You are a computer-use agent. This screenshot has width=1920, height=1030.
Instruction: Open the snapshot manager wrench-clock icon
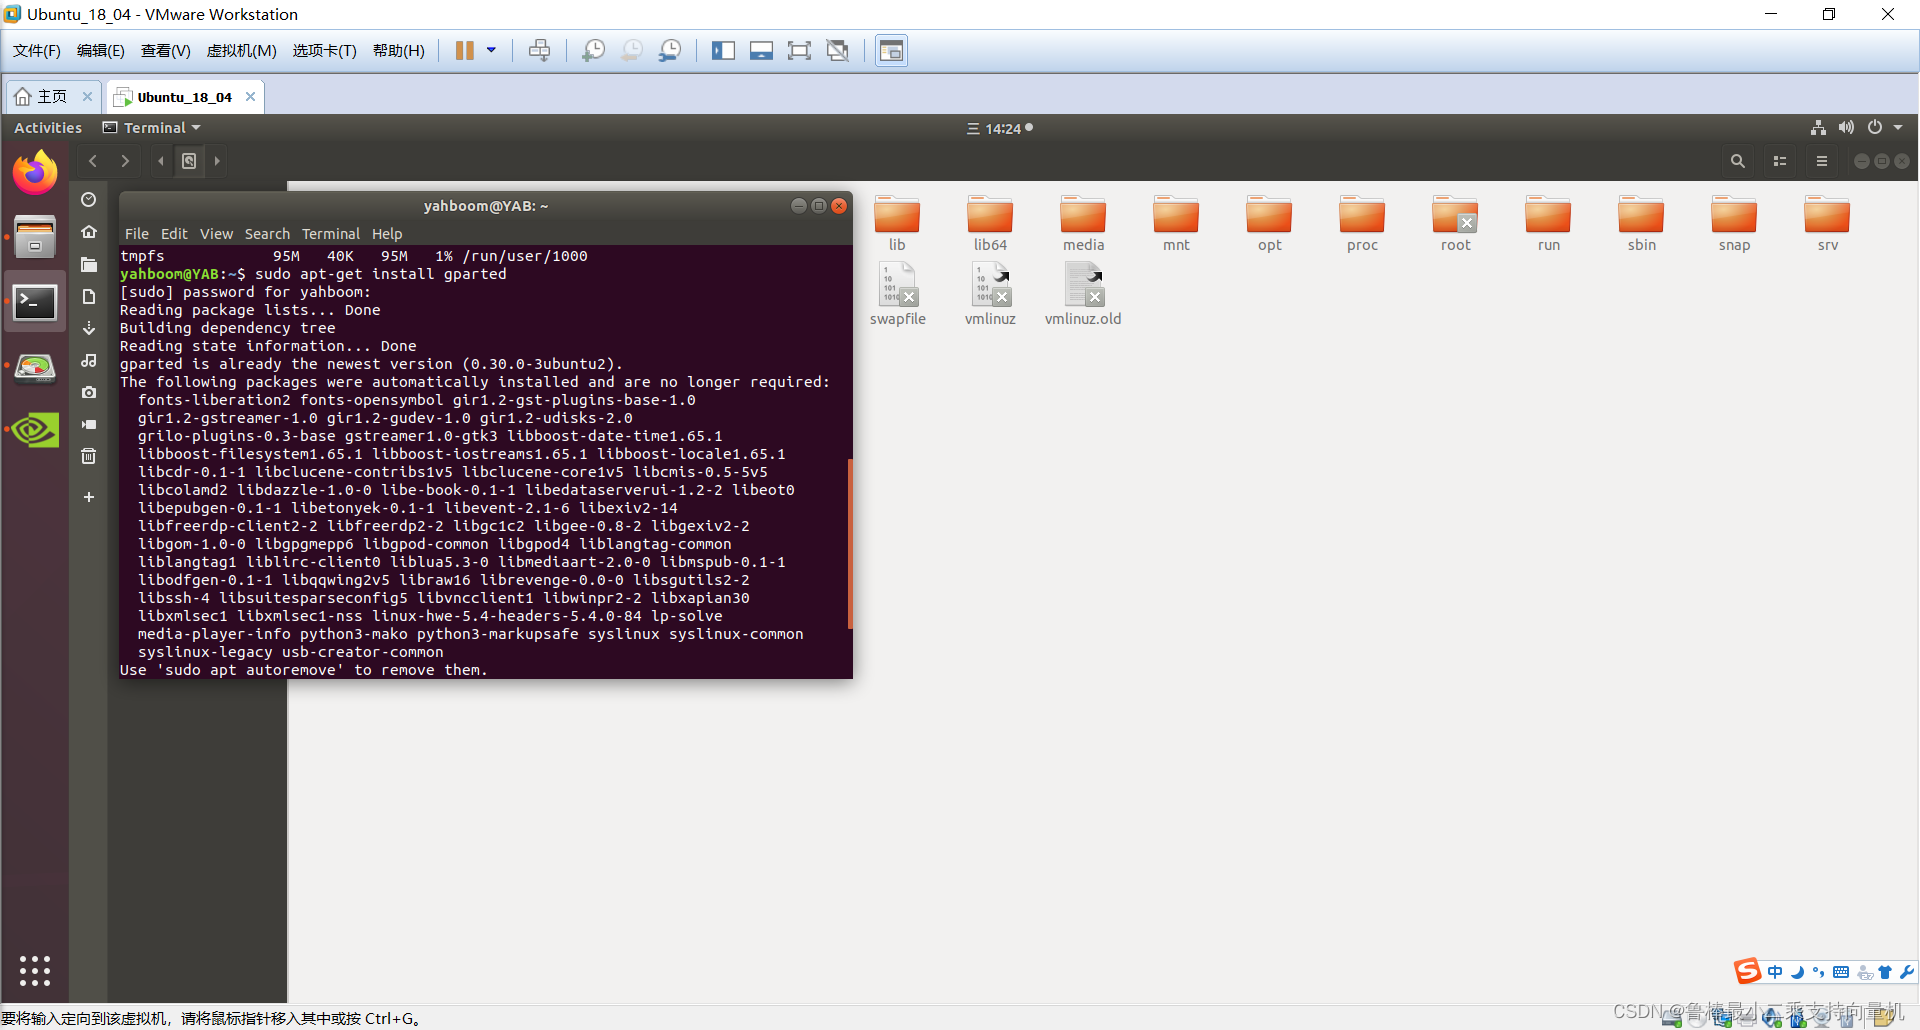[670, 51]
